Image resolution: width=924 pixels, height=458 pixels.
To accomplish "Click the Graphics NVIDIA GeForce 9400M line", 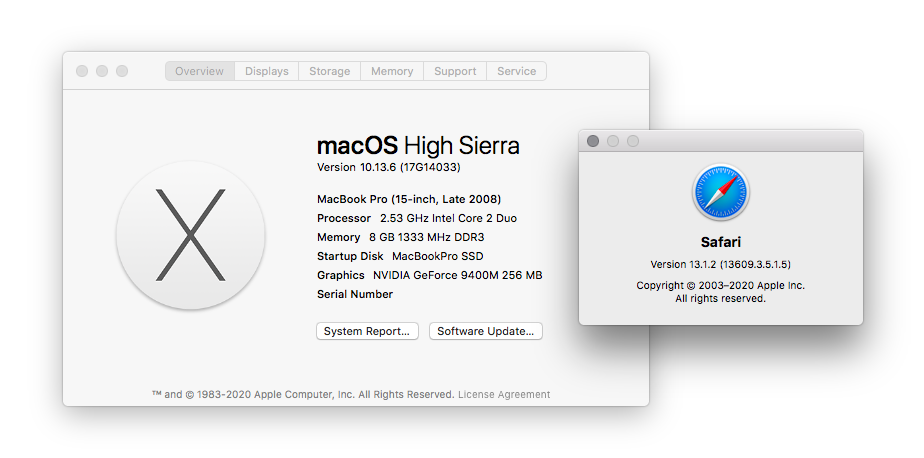I will click(x=430, y=275).
